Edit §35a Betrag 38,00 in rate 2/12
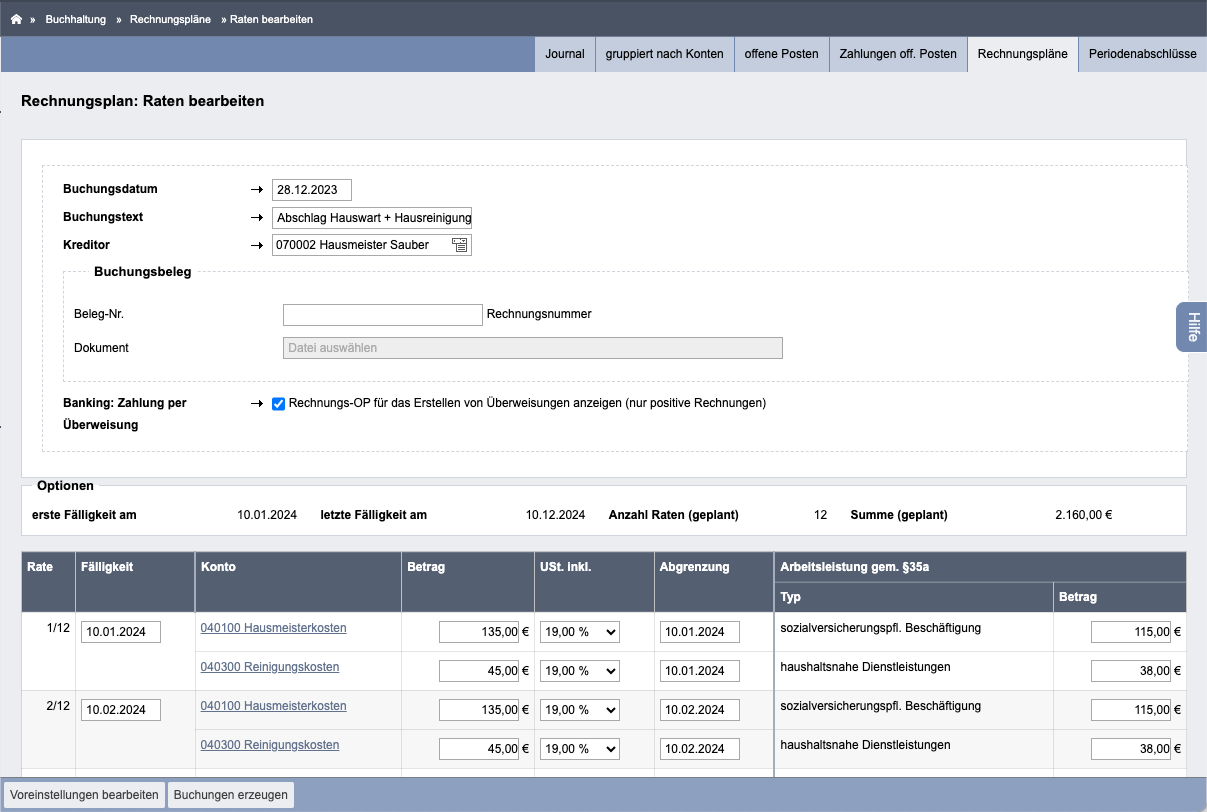 (1131, 749)
